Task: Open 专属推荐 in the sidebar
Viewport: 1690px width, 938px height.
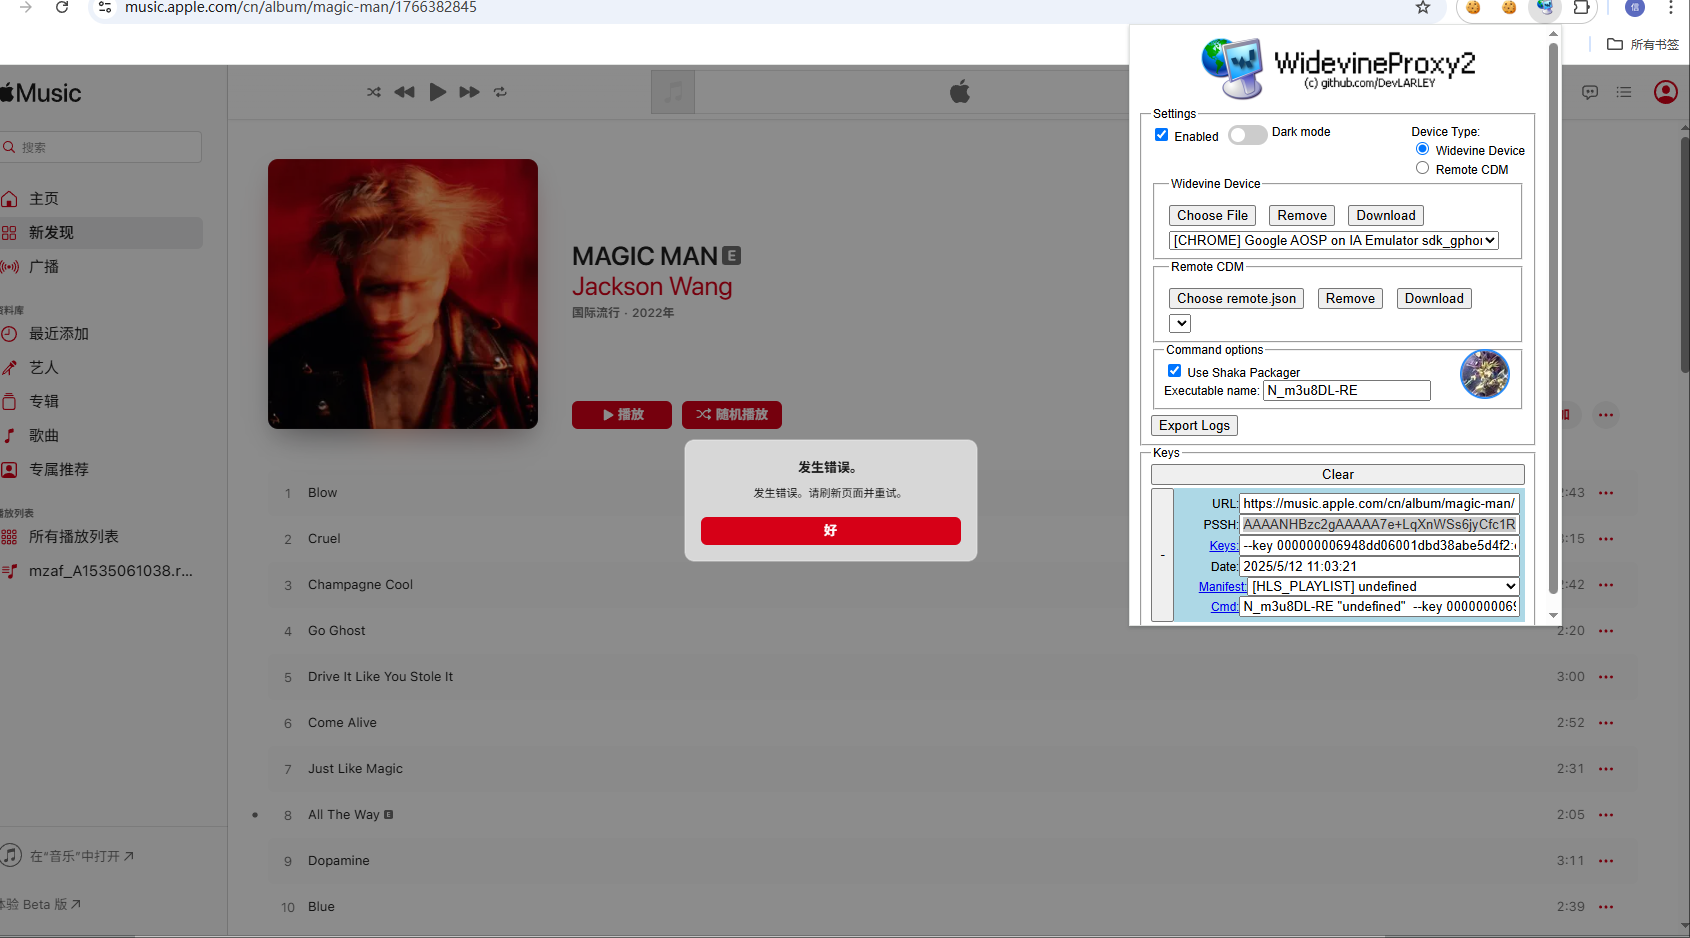Action: [x=59, y=470]
